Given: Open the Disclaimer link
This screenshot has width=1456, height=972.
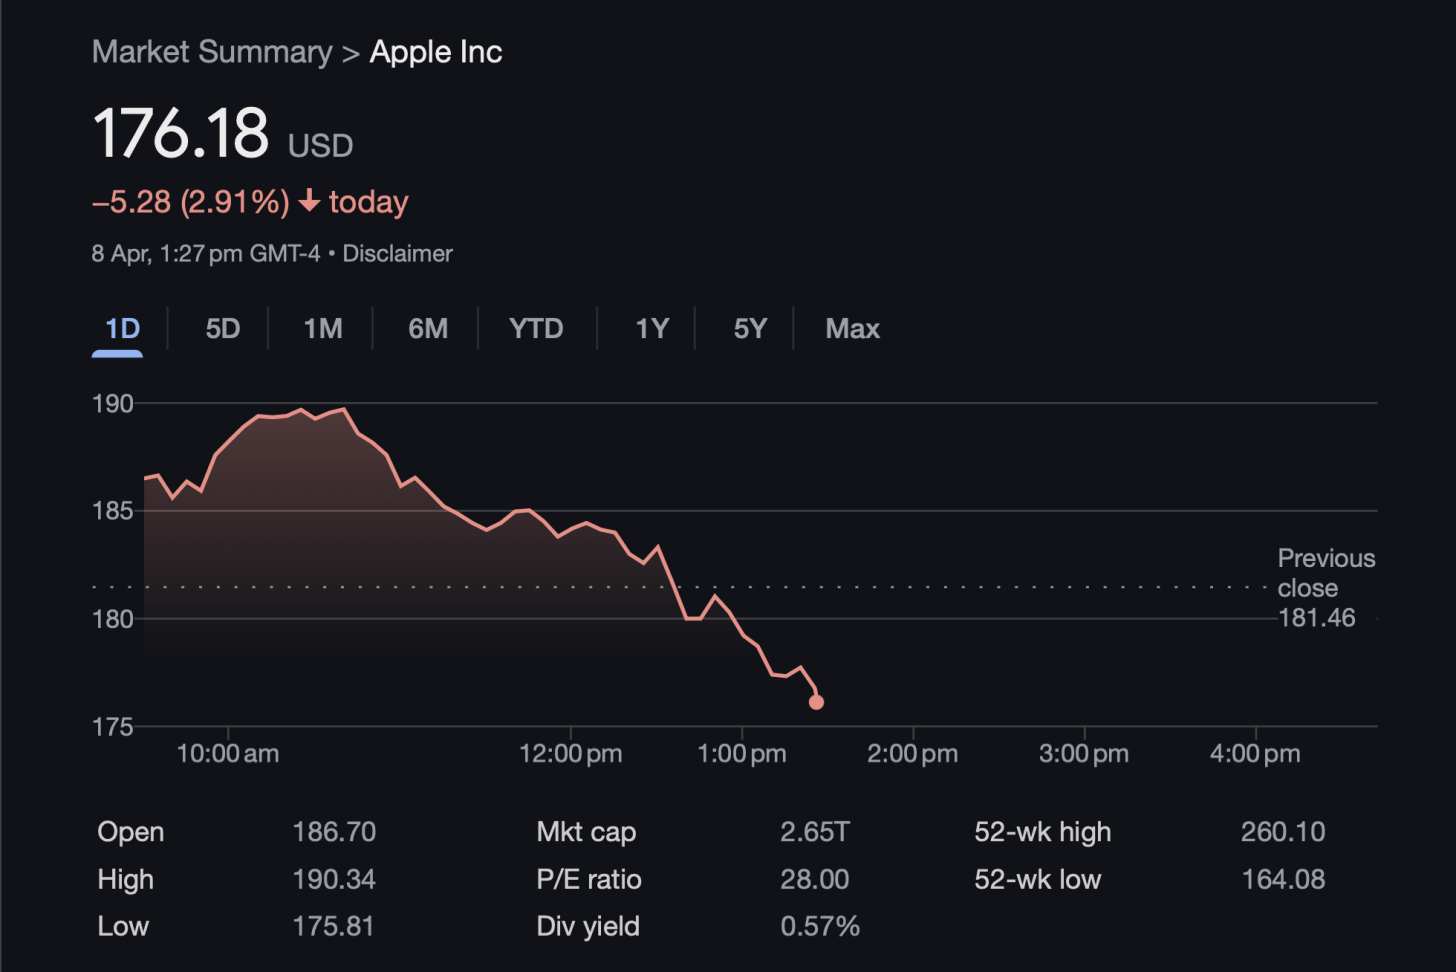Looking at the screenshot, I should click(x=397, y=253).
